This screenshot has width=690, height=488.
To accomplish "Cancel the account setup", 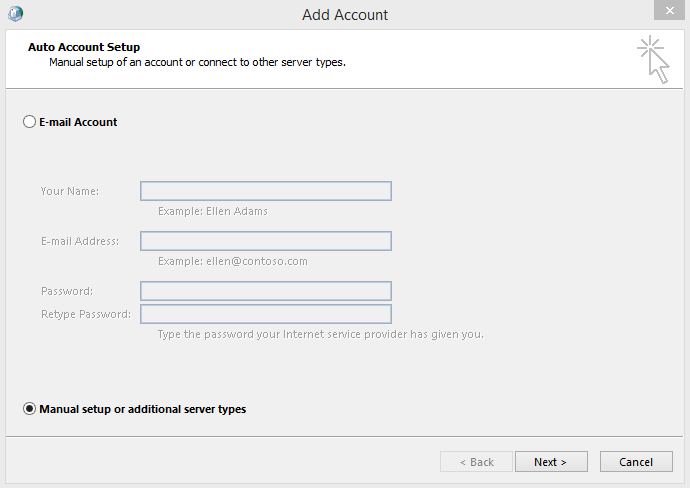I will point(636,462).
